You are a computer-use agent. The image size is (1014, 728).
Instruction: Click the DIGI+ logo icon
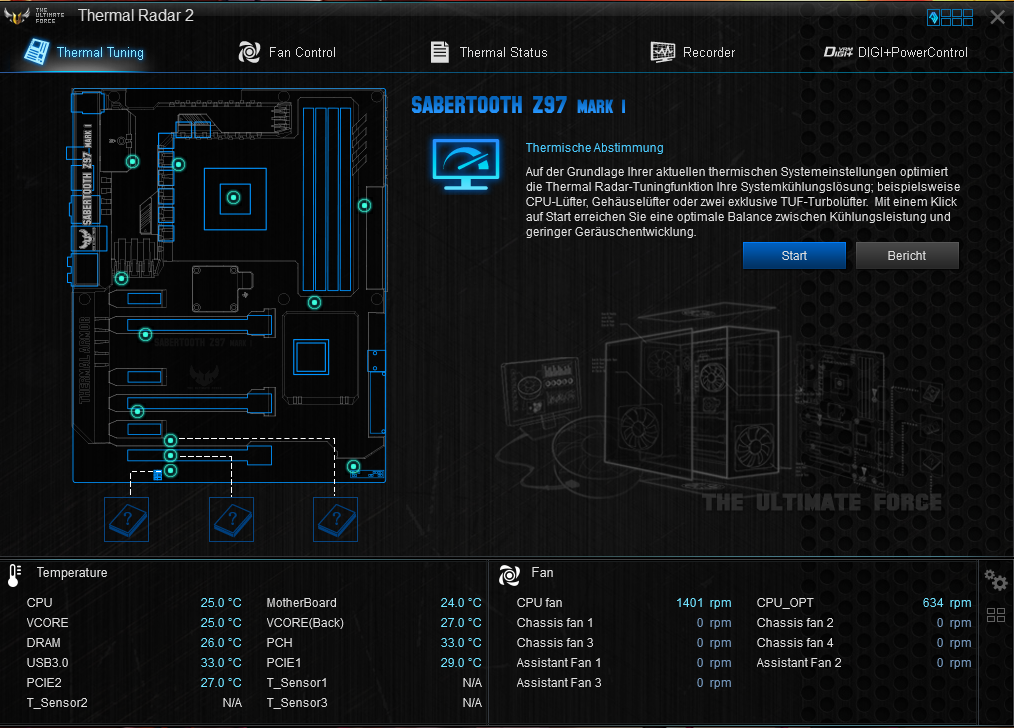tap(838, 52)
